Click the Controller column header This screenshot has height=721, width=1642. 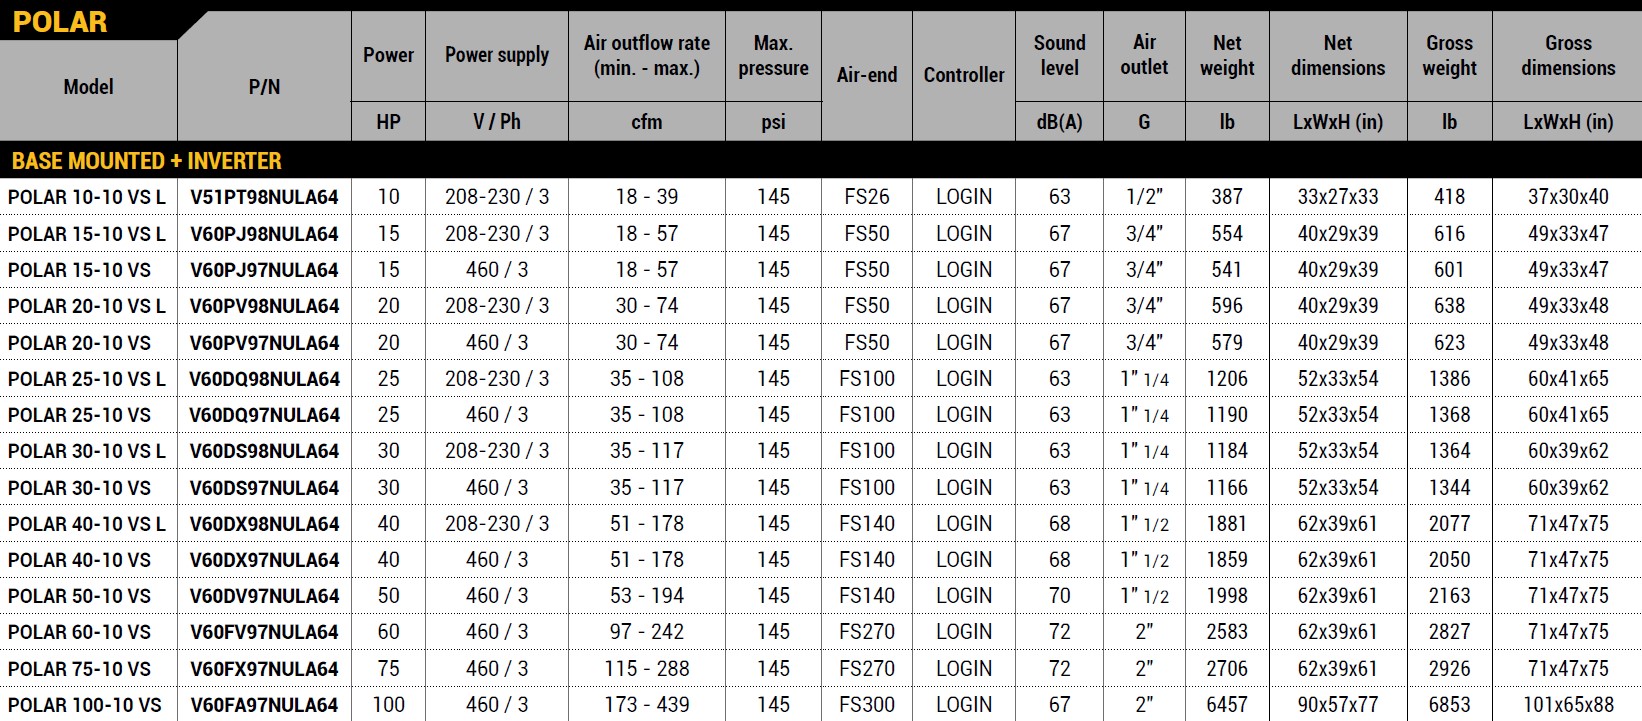coord(964,75)
